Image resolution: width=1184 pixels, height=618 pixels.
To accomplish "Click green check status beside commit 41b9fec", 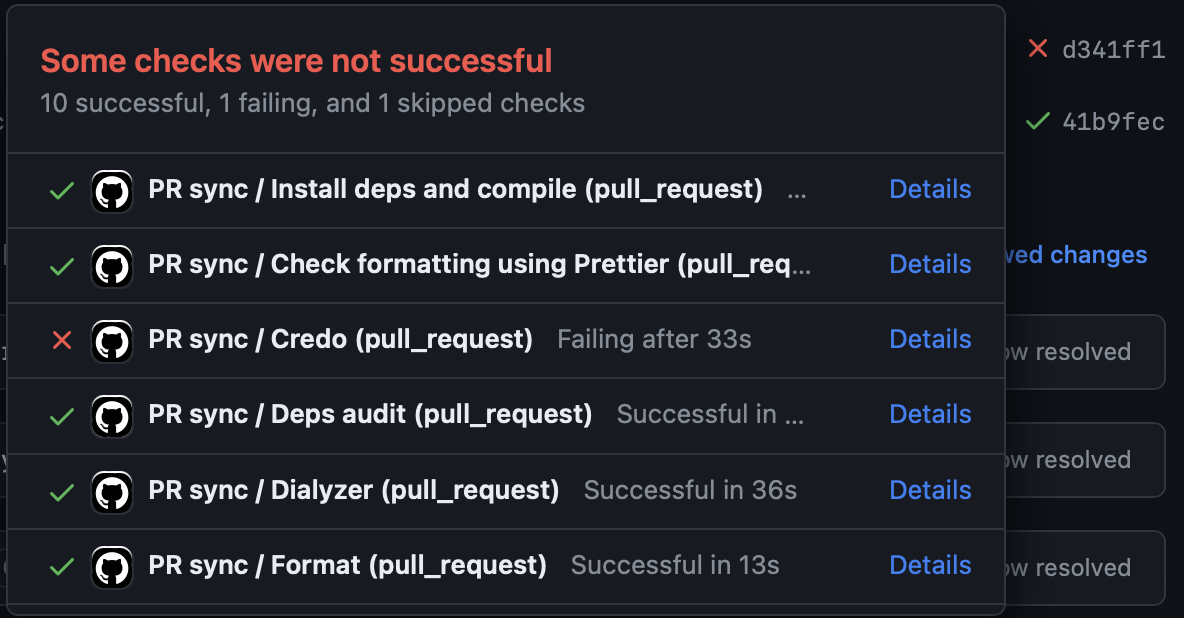I will tap(1038, 121).
